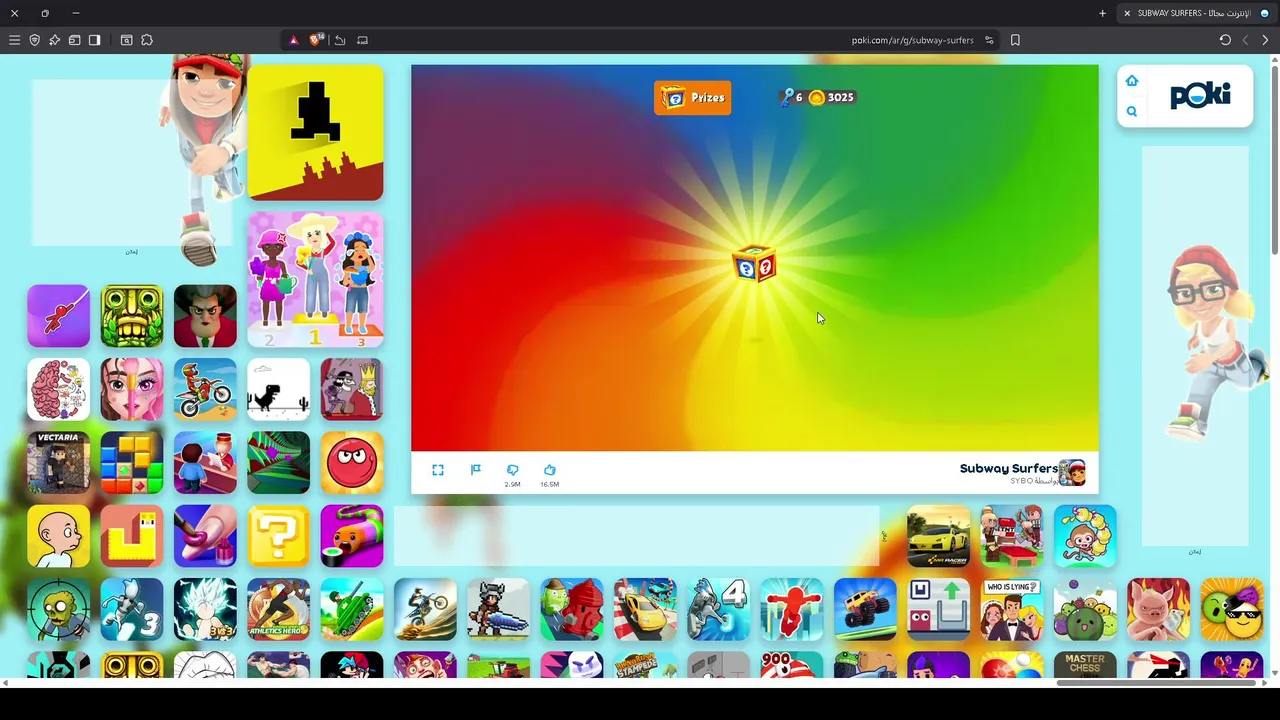Viewport: 1280px width, 720px height.
Task: Click the share arrow icon in address bar
Action: 340,40
